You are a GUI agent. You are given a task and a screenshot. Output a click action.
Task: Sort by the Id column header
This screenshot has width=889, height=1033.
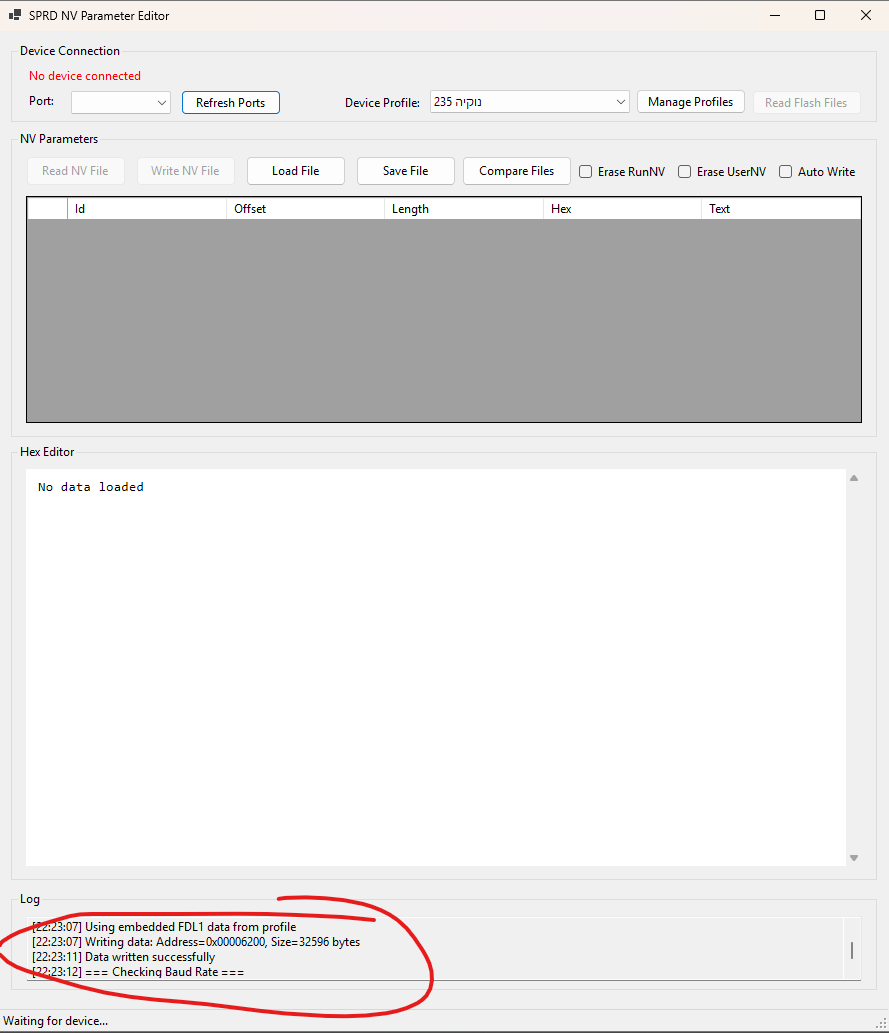[x=146, y=209]
